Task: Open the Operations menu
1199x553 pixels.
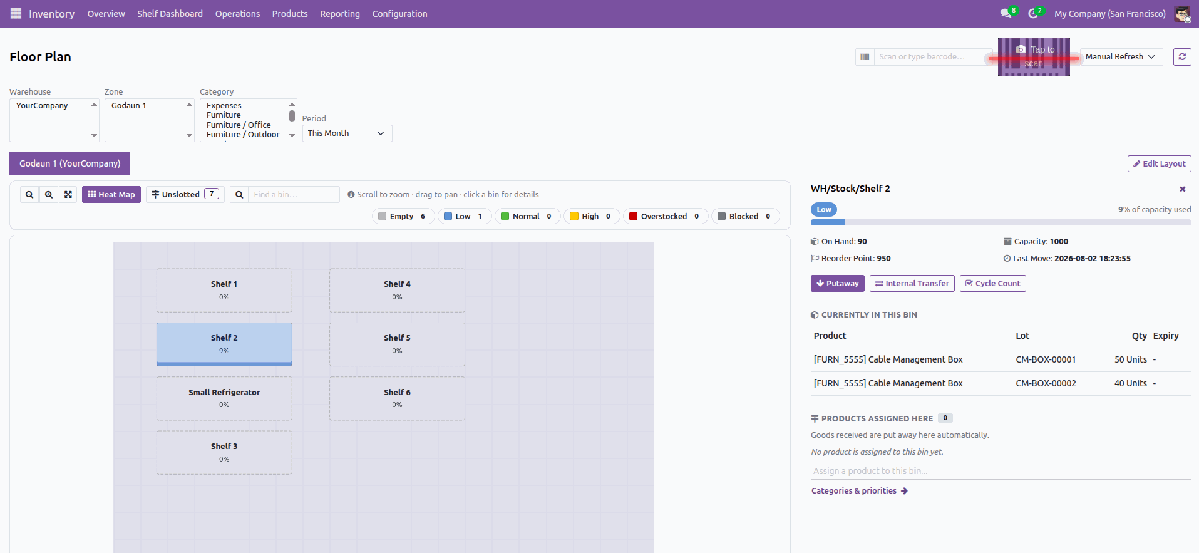Action: coord(237,14)
